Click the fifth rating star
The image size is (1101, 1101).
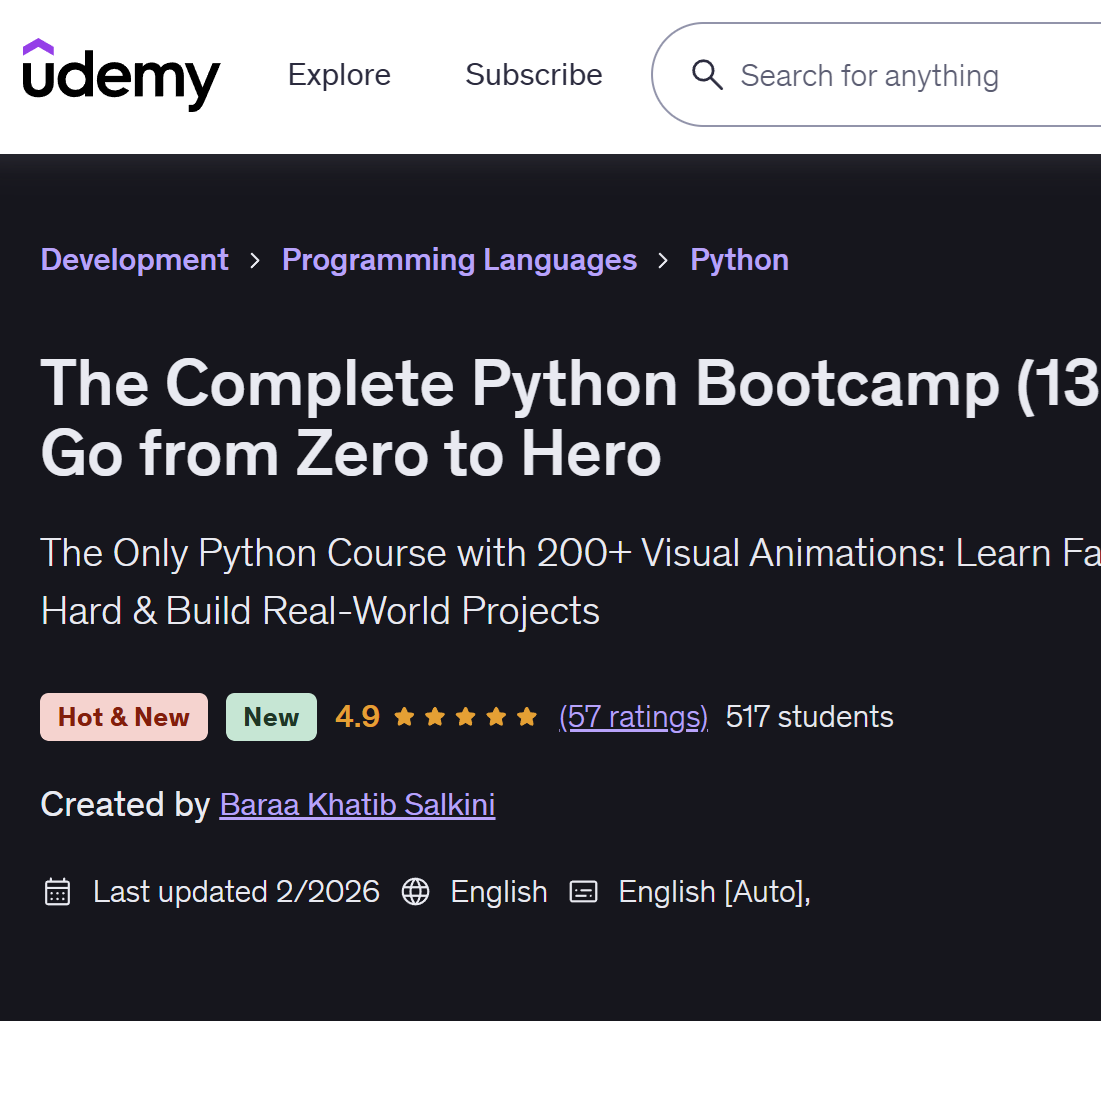point(527,717)
